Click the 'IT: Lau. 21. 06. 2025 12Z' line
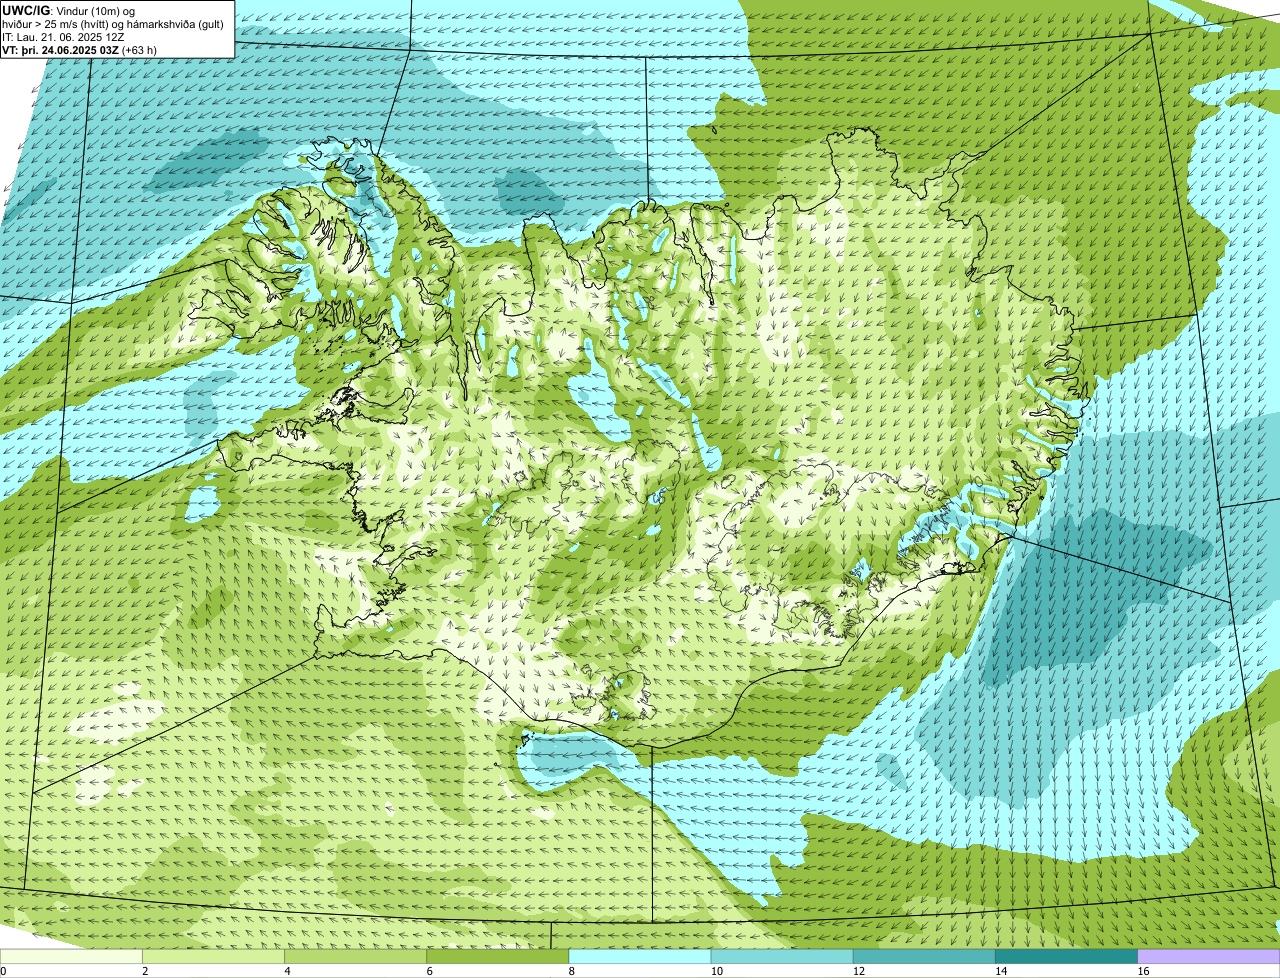Viewport: 1280px width, 978px height. tap(64, 37)
